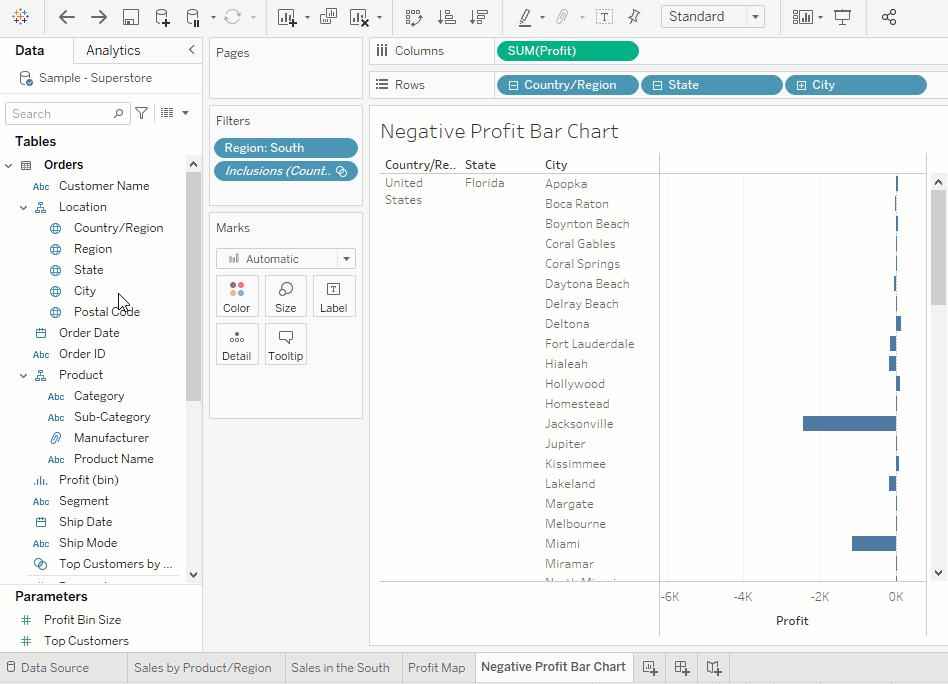Click the Undo back arrow

[67, 17]
